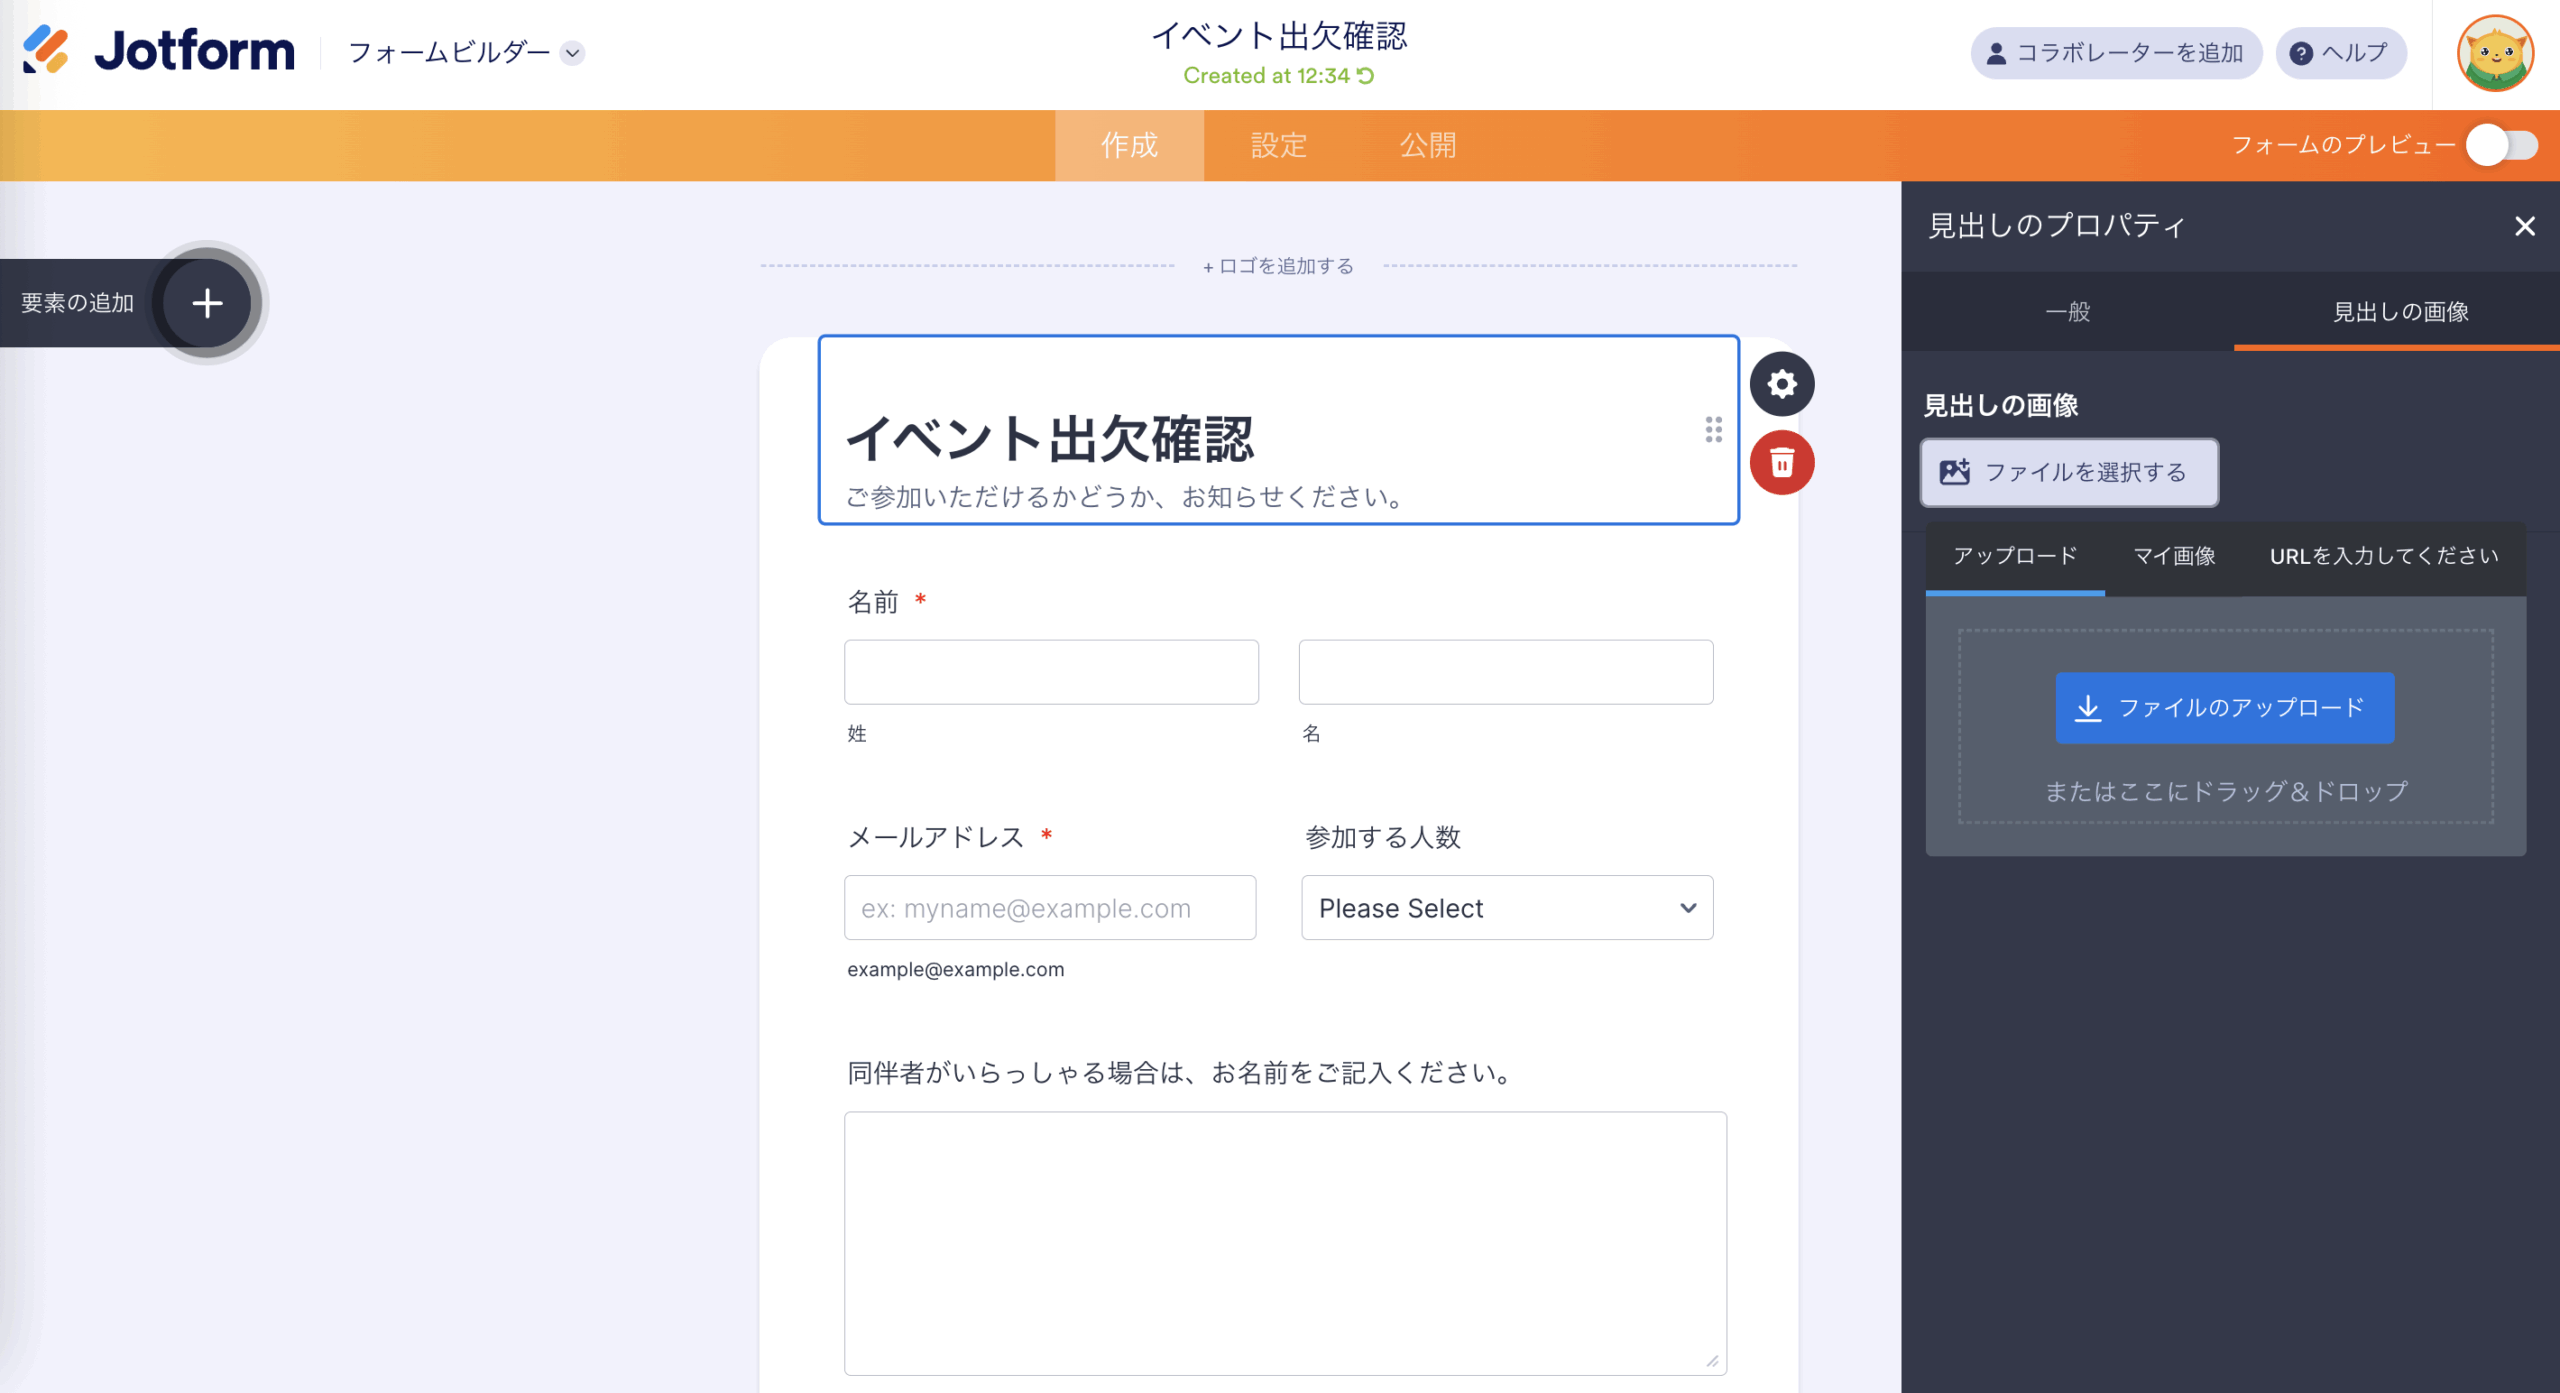Click ファイルのアップロード upload button
Screen dimensions: 2560x1393
[2224, 708]
